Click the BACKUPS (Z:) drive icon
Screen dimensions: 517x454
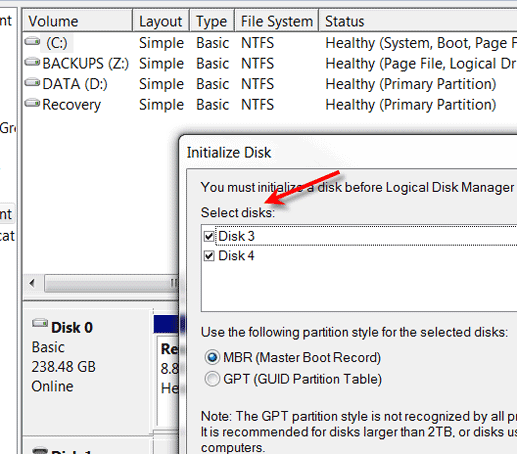point(32,62)
